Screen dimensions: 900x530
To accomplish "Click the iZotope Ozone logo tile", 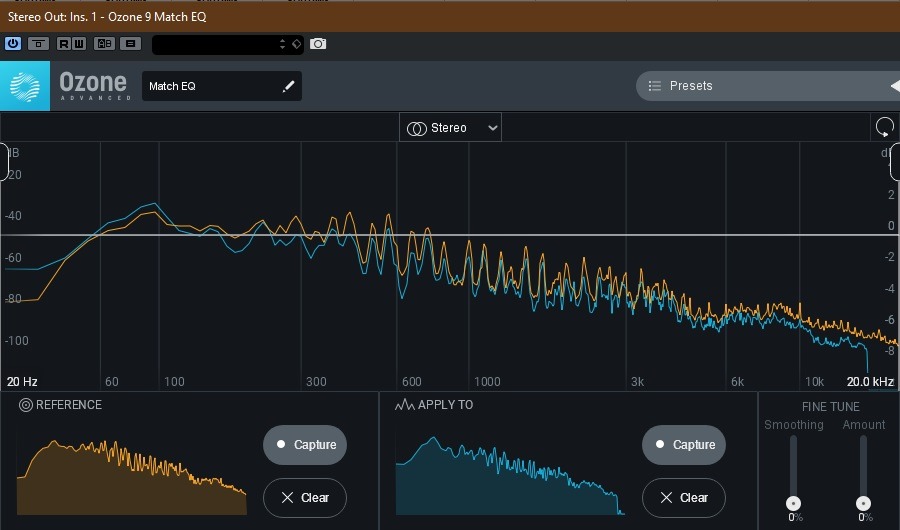I will tap(25, 86).
